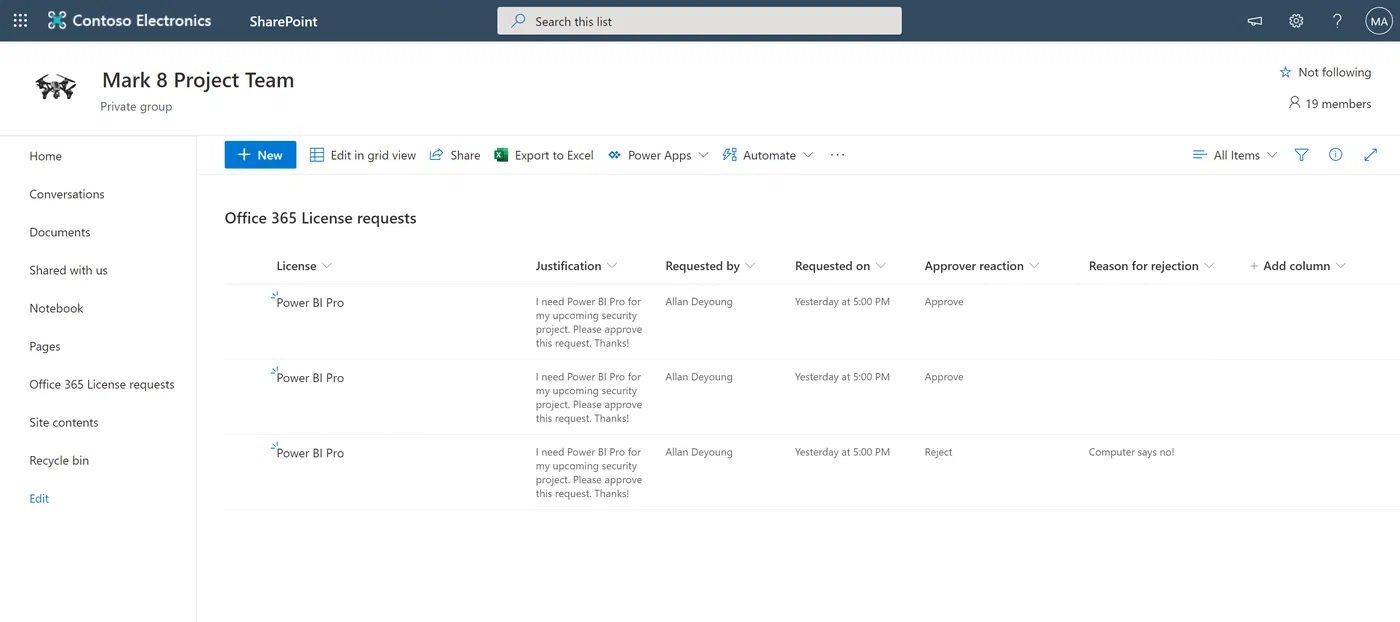Open Pages in side navigation
This screenshot has height=622, width=1400.
pos(45,346)
